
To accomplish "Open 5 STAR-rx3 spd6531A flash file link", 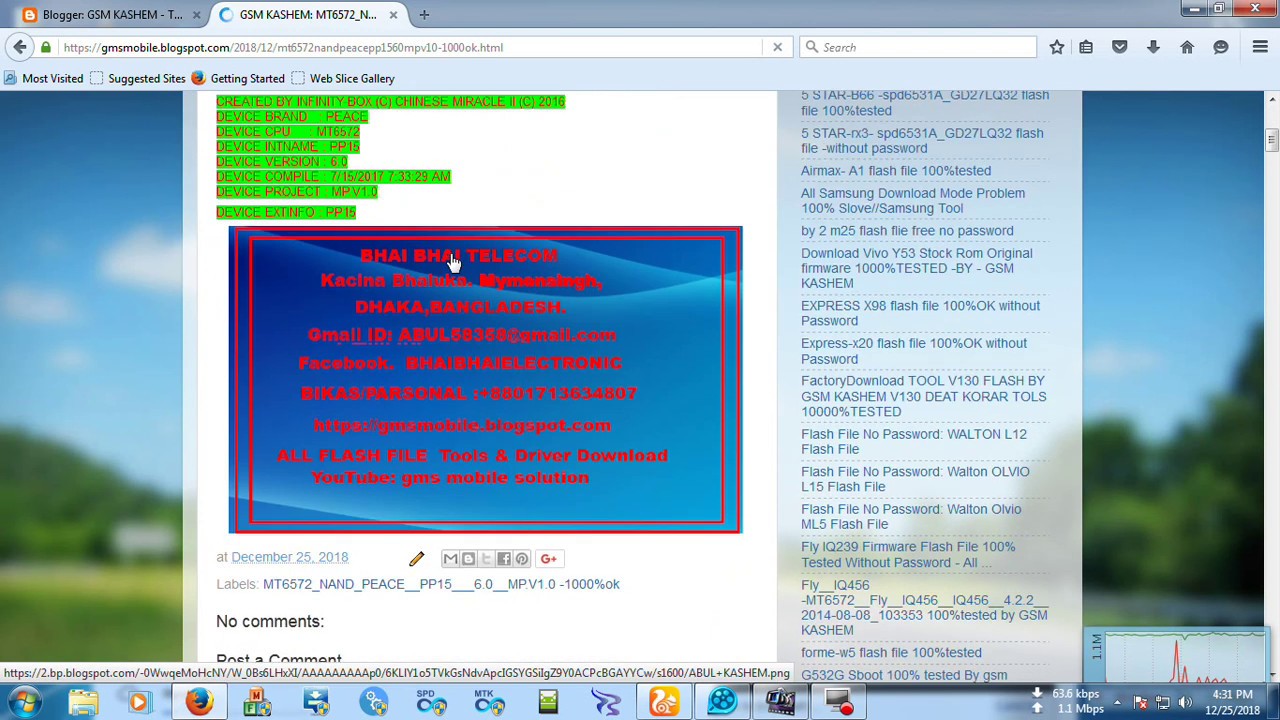I will (x=922, y=140).
